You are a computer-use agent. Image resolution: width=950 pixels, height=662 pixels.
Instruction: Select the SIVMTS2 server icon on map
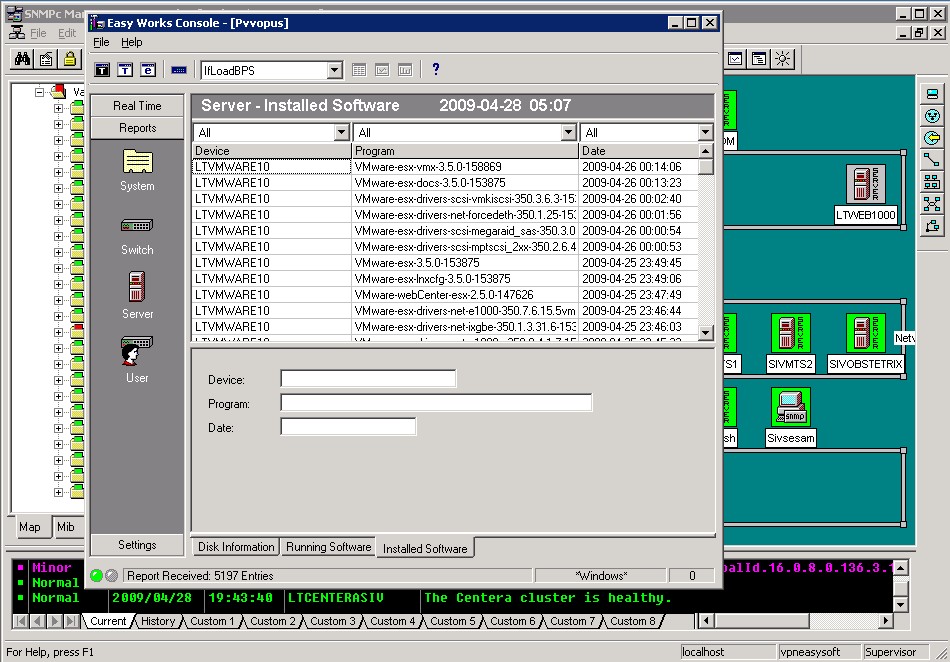(790, 333)
